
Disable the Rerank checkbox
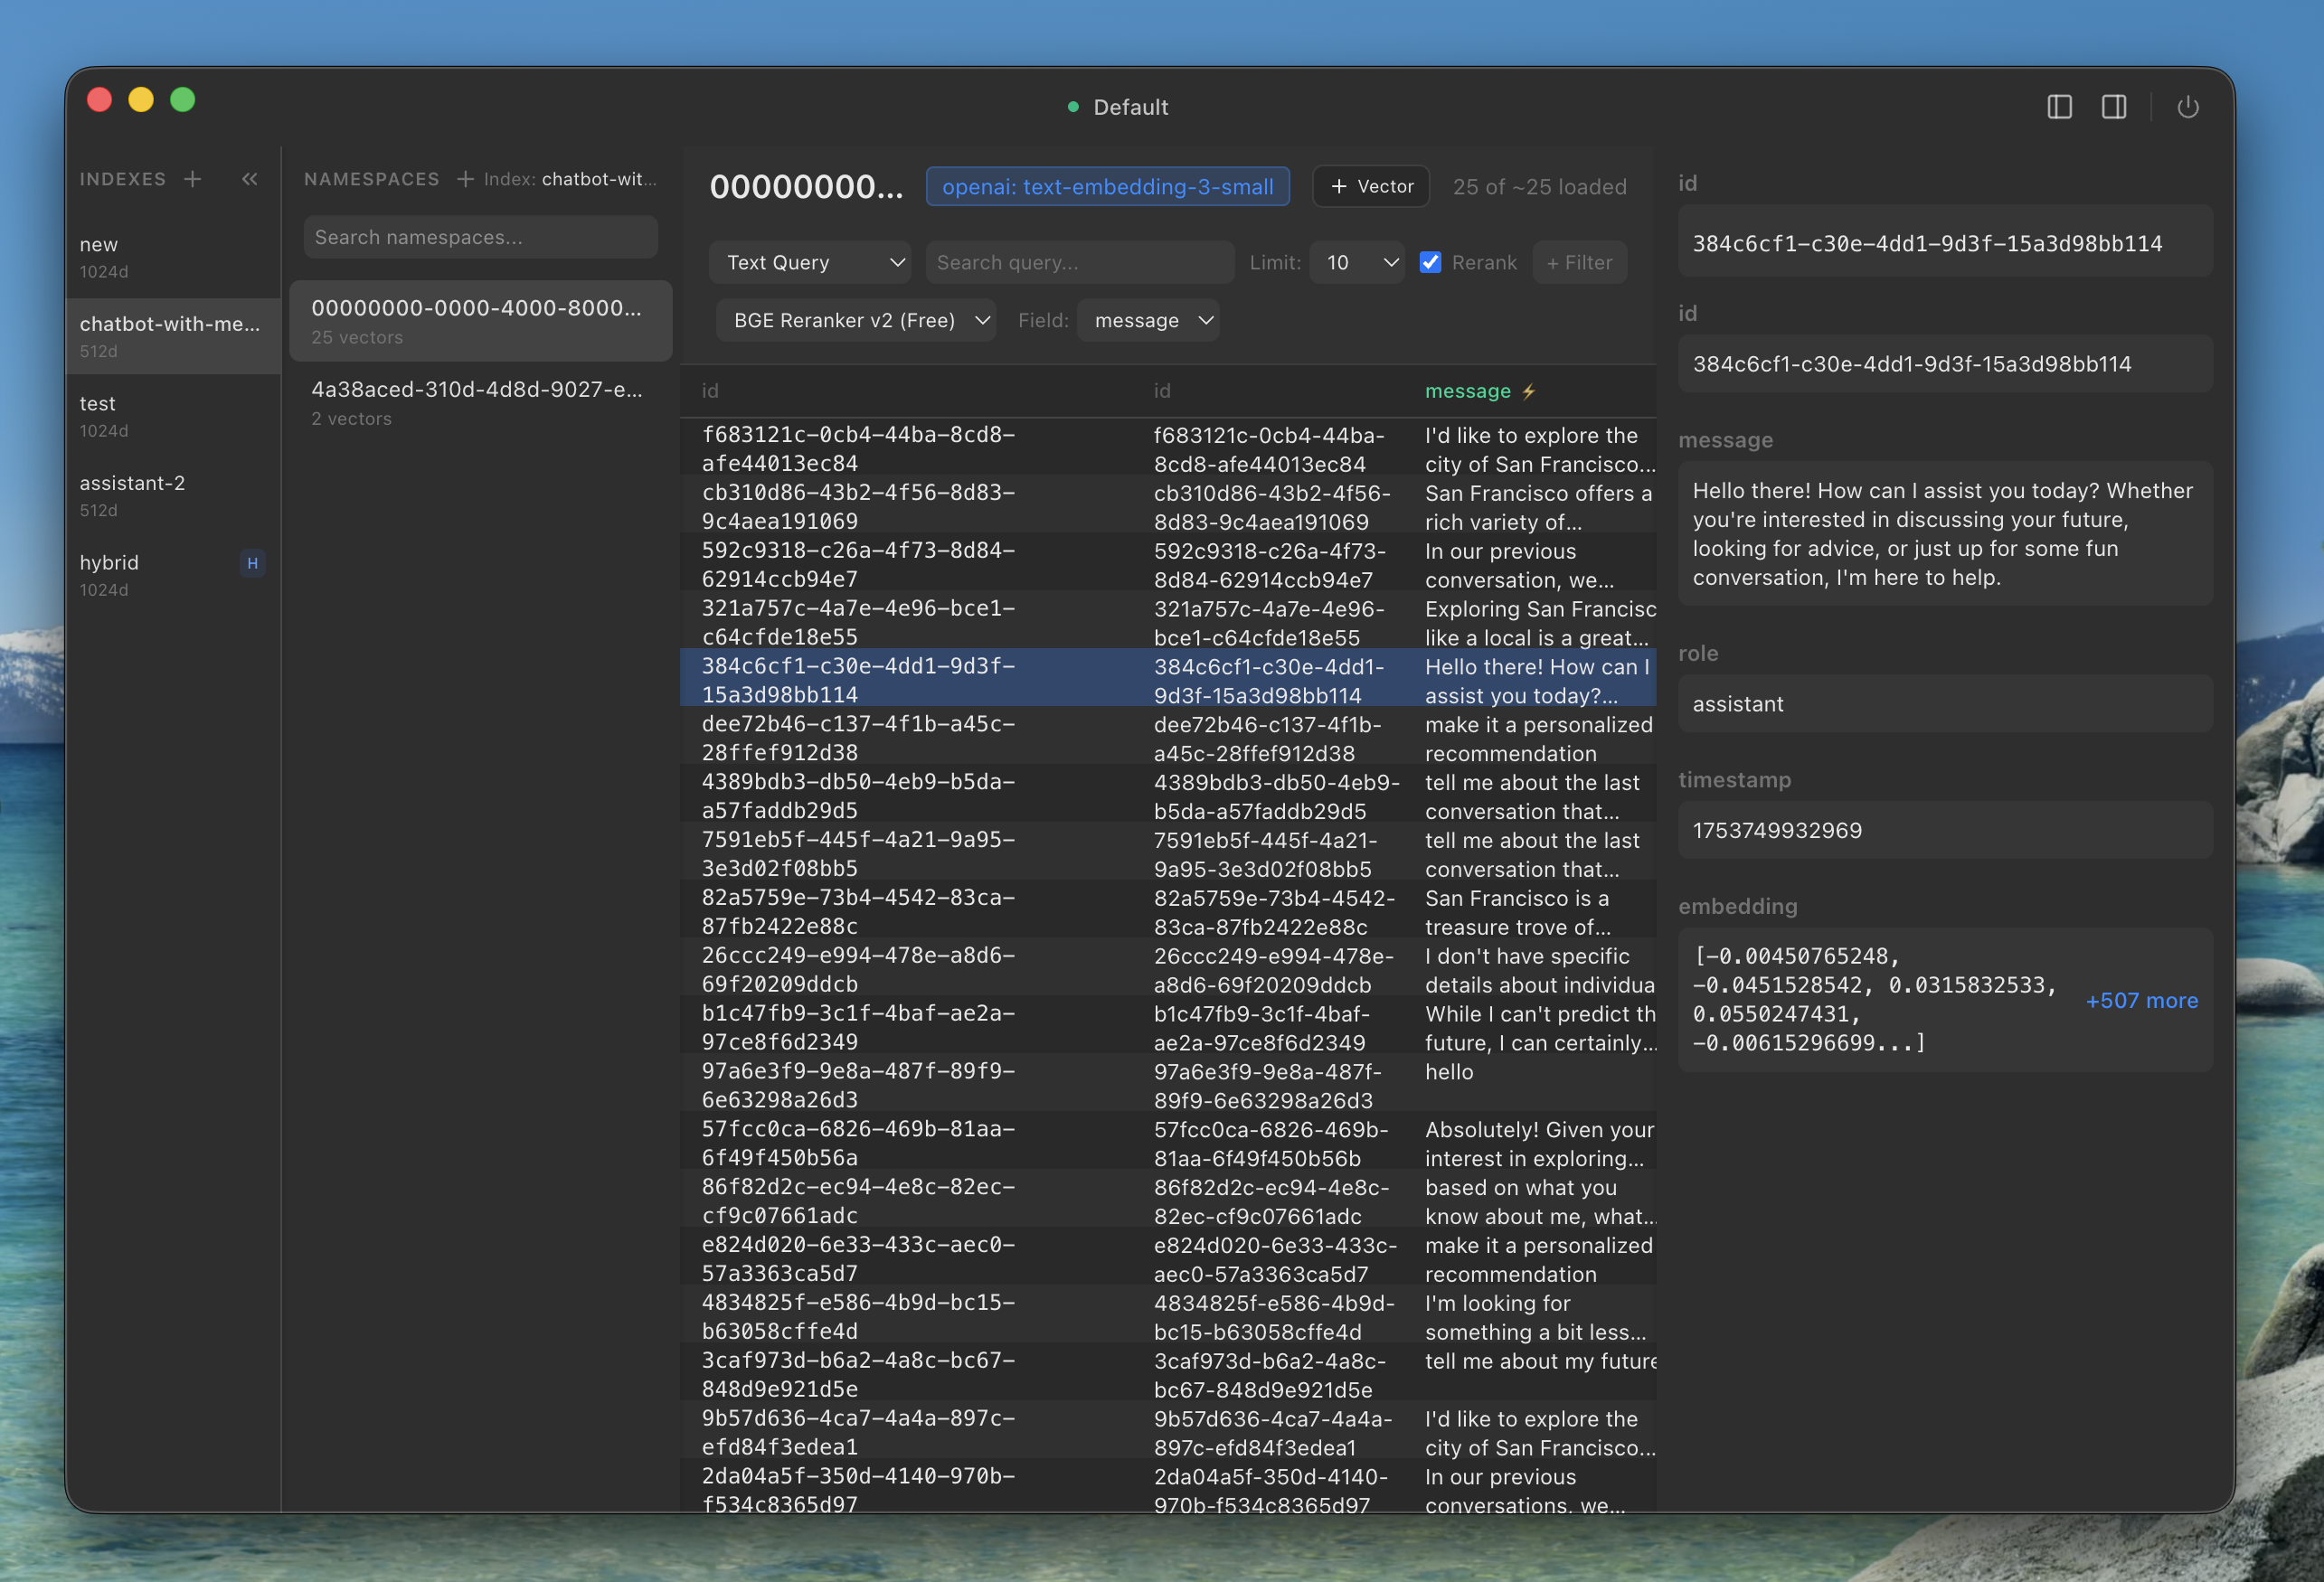tap(1431, 262)
